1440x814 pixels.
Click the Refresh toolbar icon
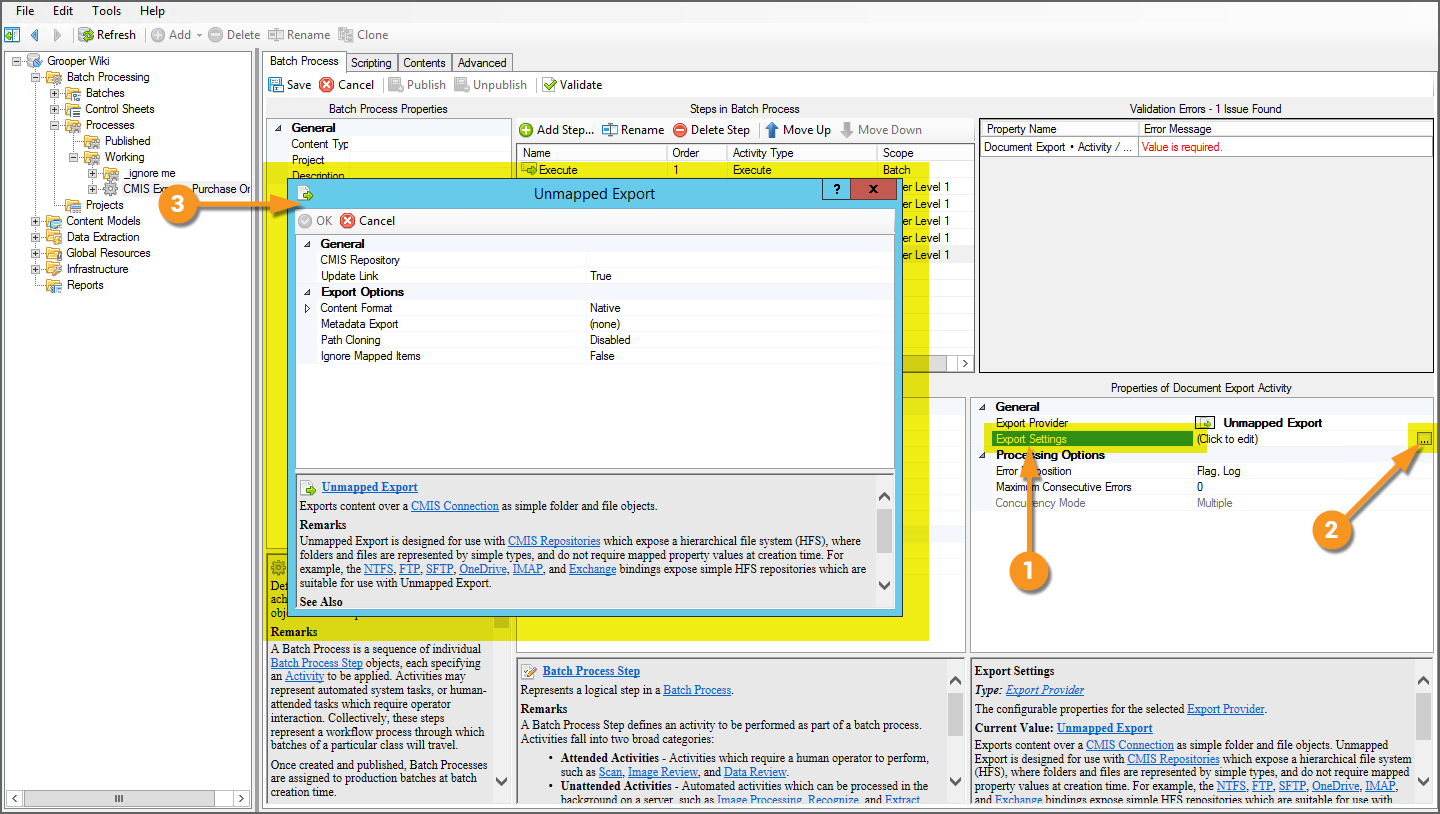point(87,35)
